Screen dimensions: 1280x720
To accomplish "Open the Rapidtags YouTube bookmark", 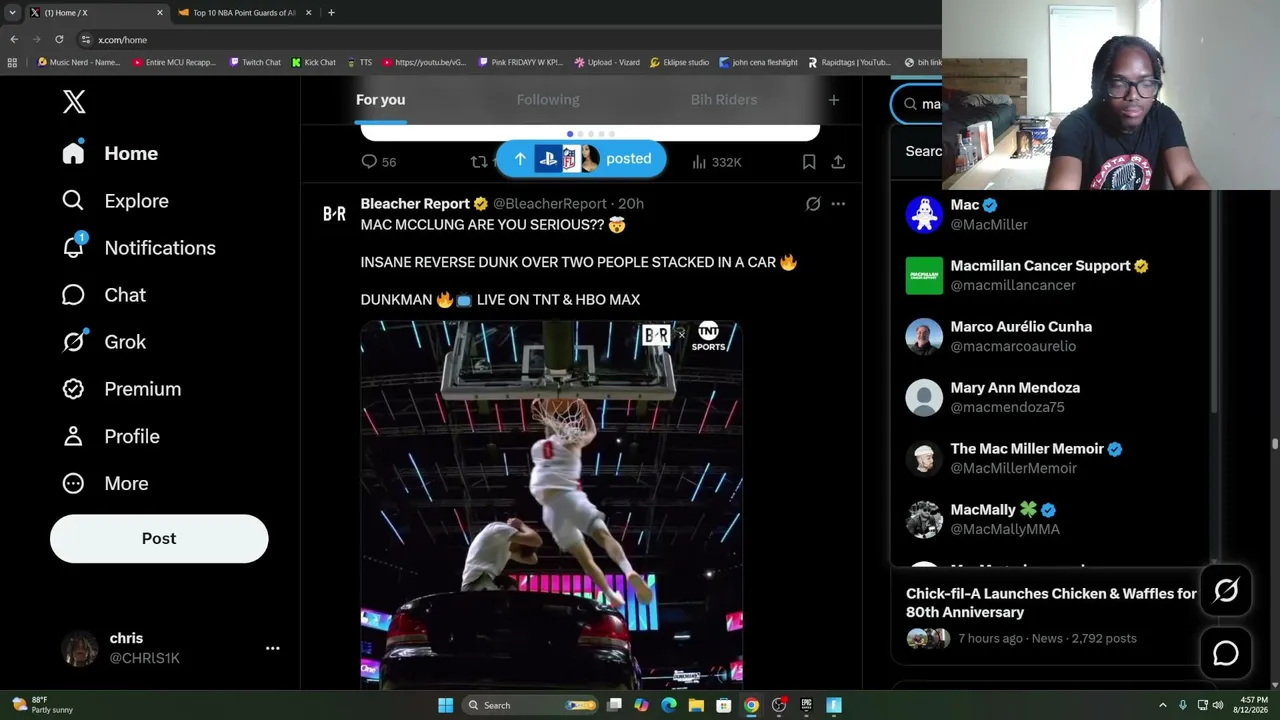I will click(849, 63).
